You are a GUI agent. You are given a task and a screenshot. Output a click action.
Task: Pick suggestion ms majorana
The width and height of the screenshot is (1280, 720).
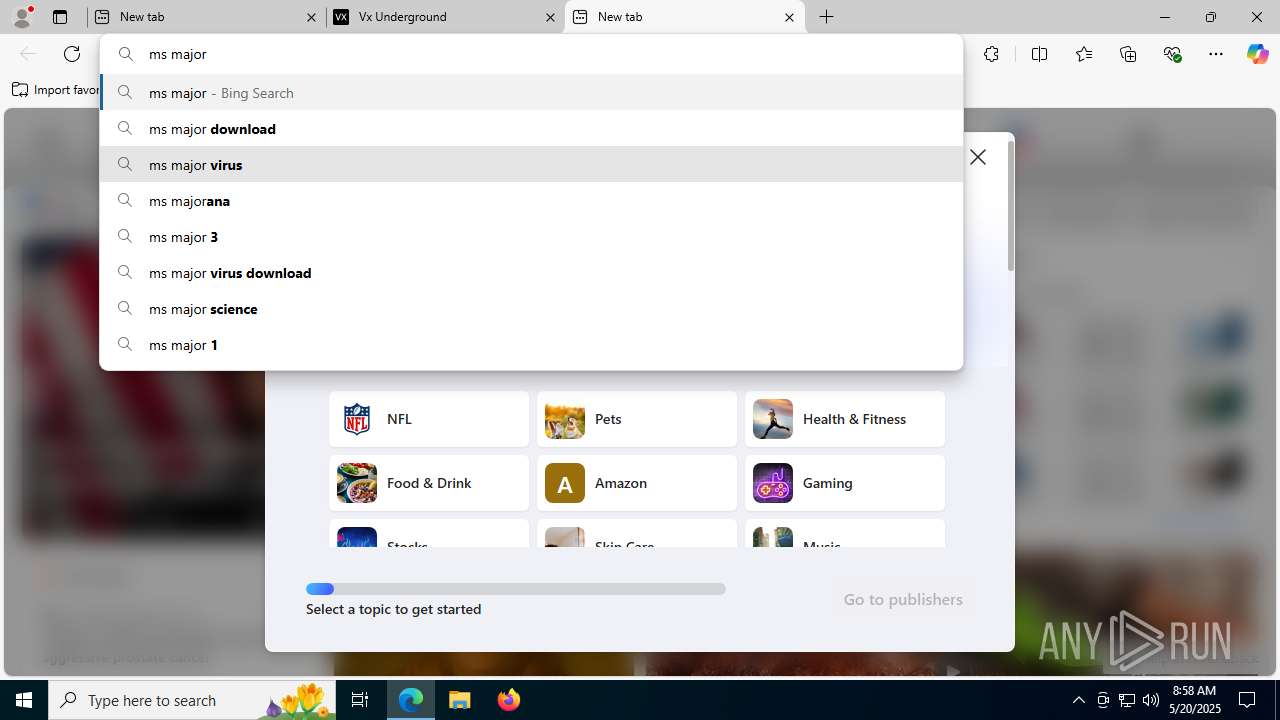(x=531, y=201)
